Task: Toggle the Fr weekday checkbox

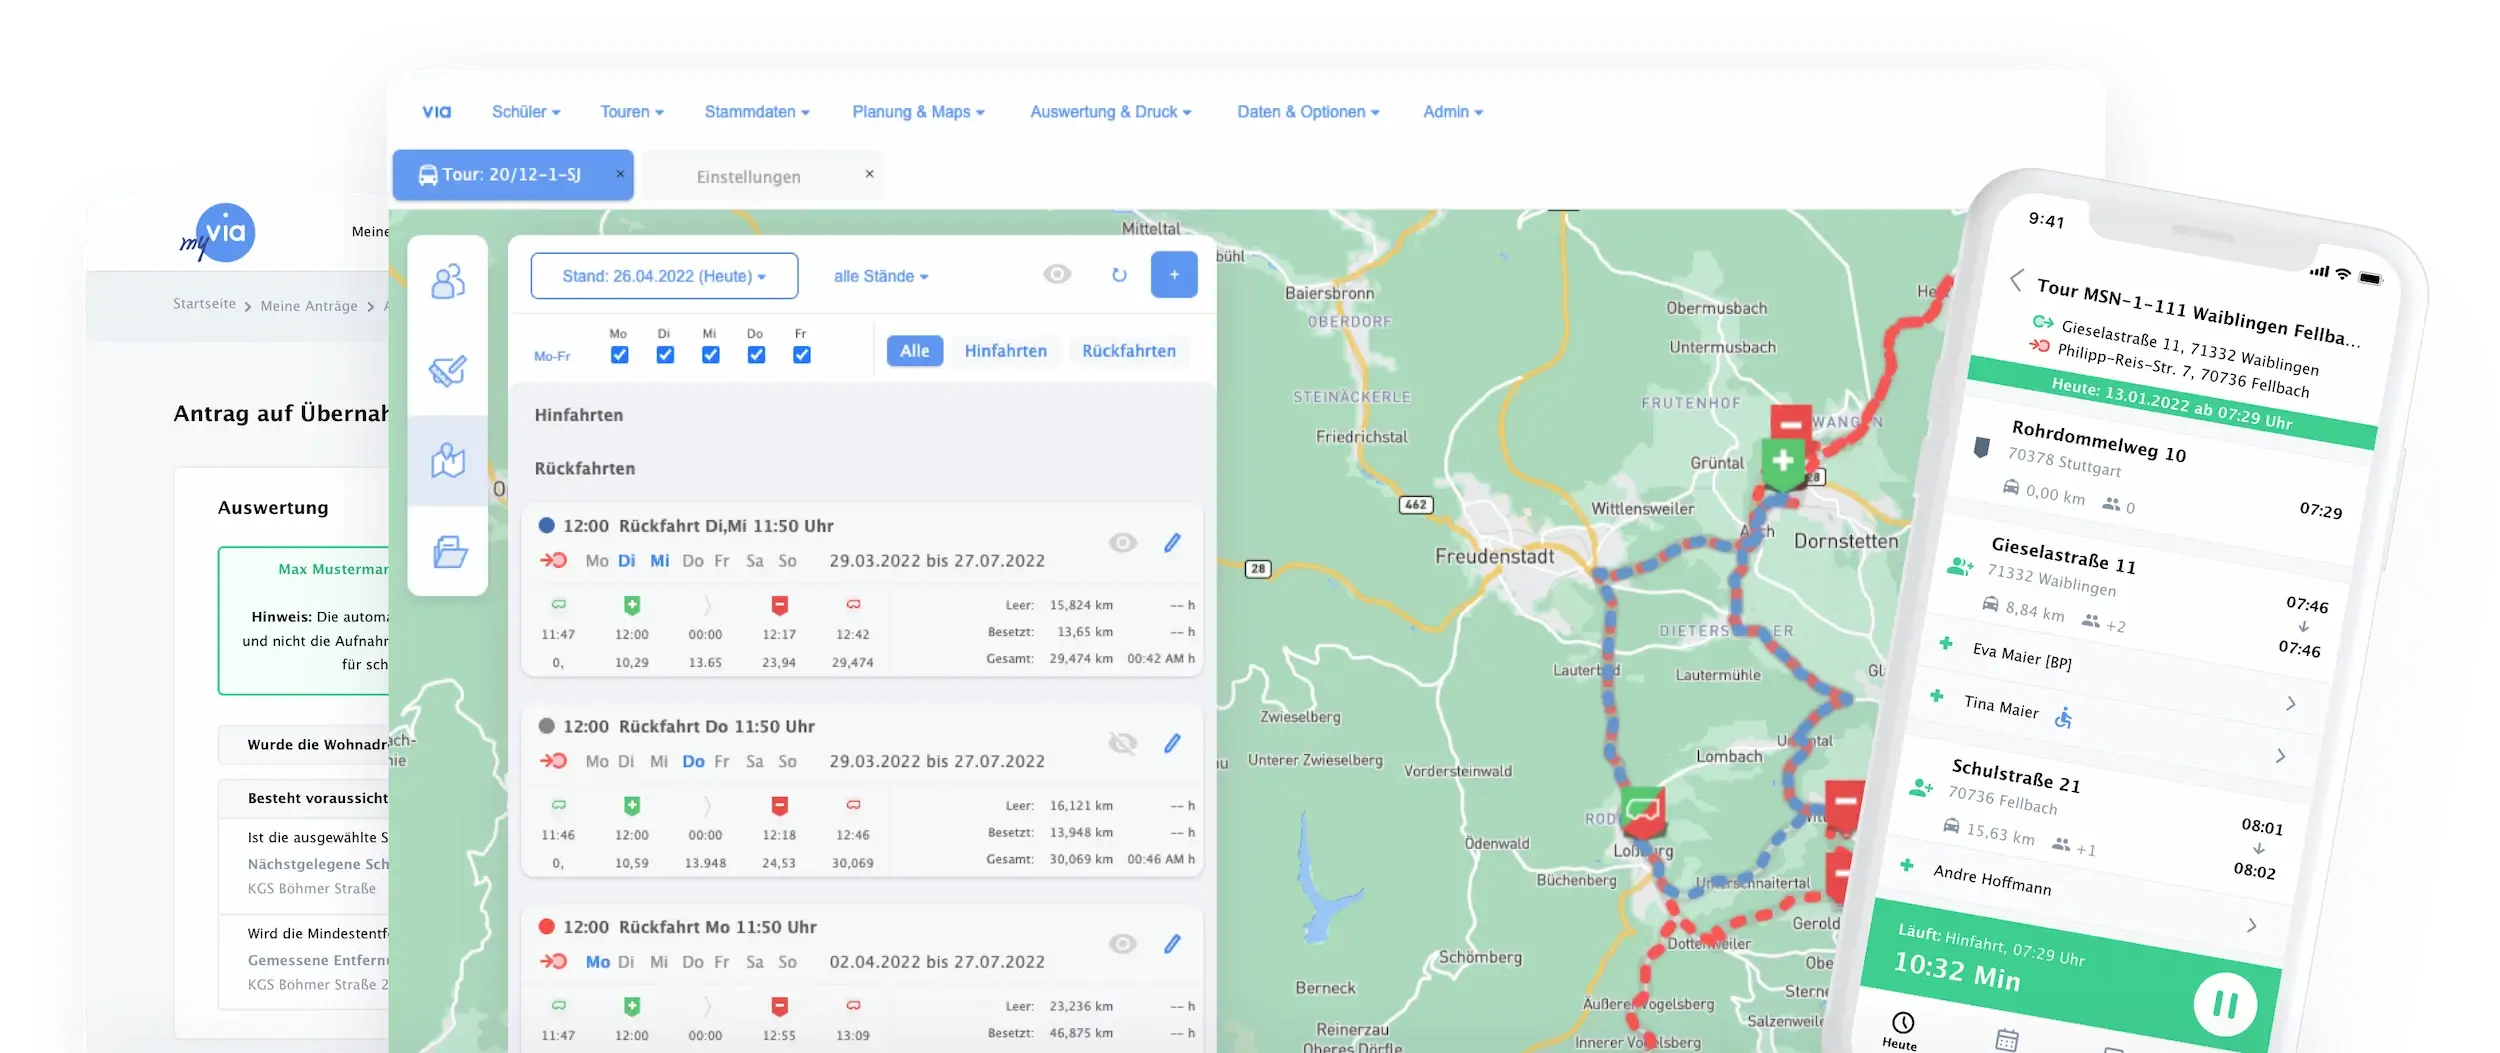Action: coord(801,355)
